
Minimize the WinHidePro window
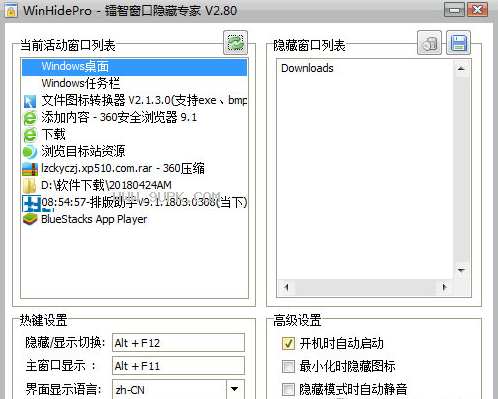pos(454,10)
